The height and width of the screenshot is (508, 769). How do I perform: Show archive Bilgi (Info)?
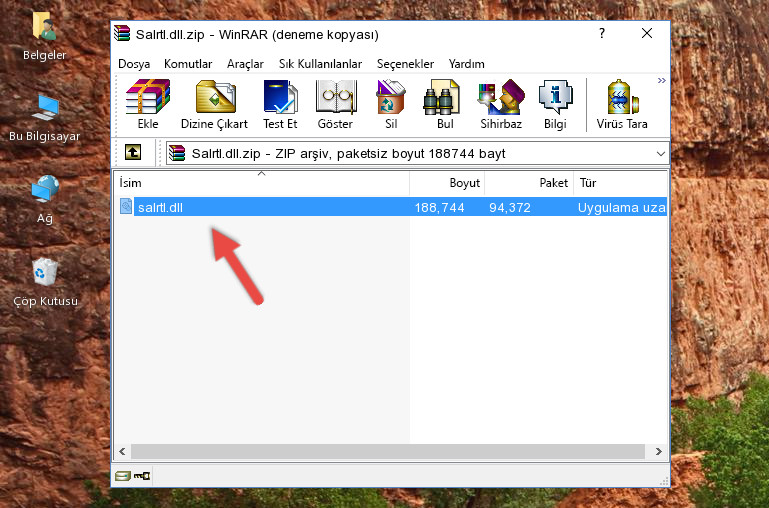coord(555,104)
